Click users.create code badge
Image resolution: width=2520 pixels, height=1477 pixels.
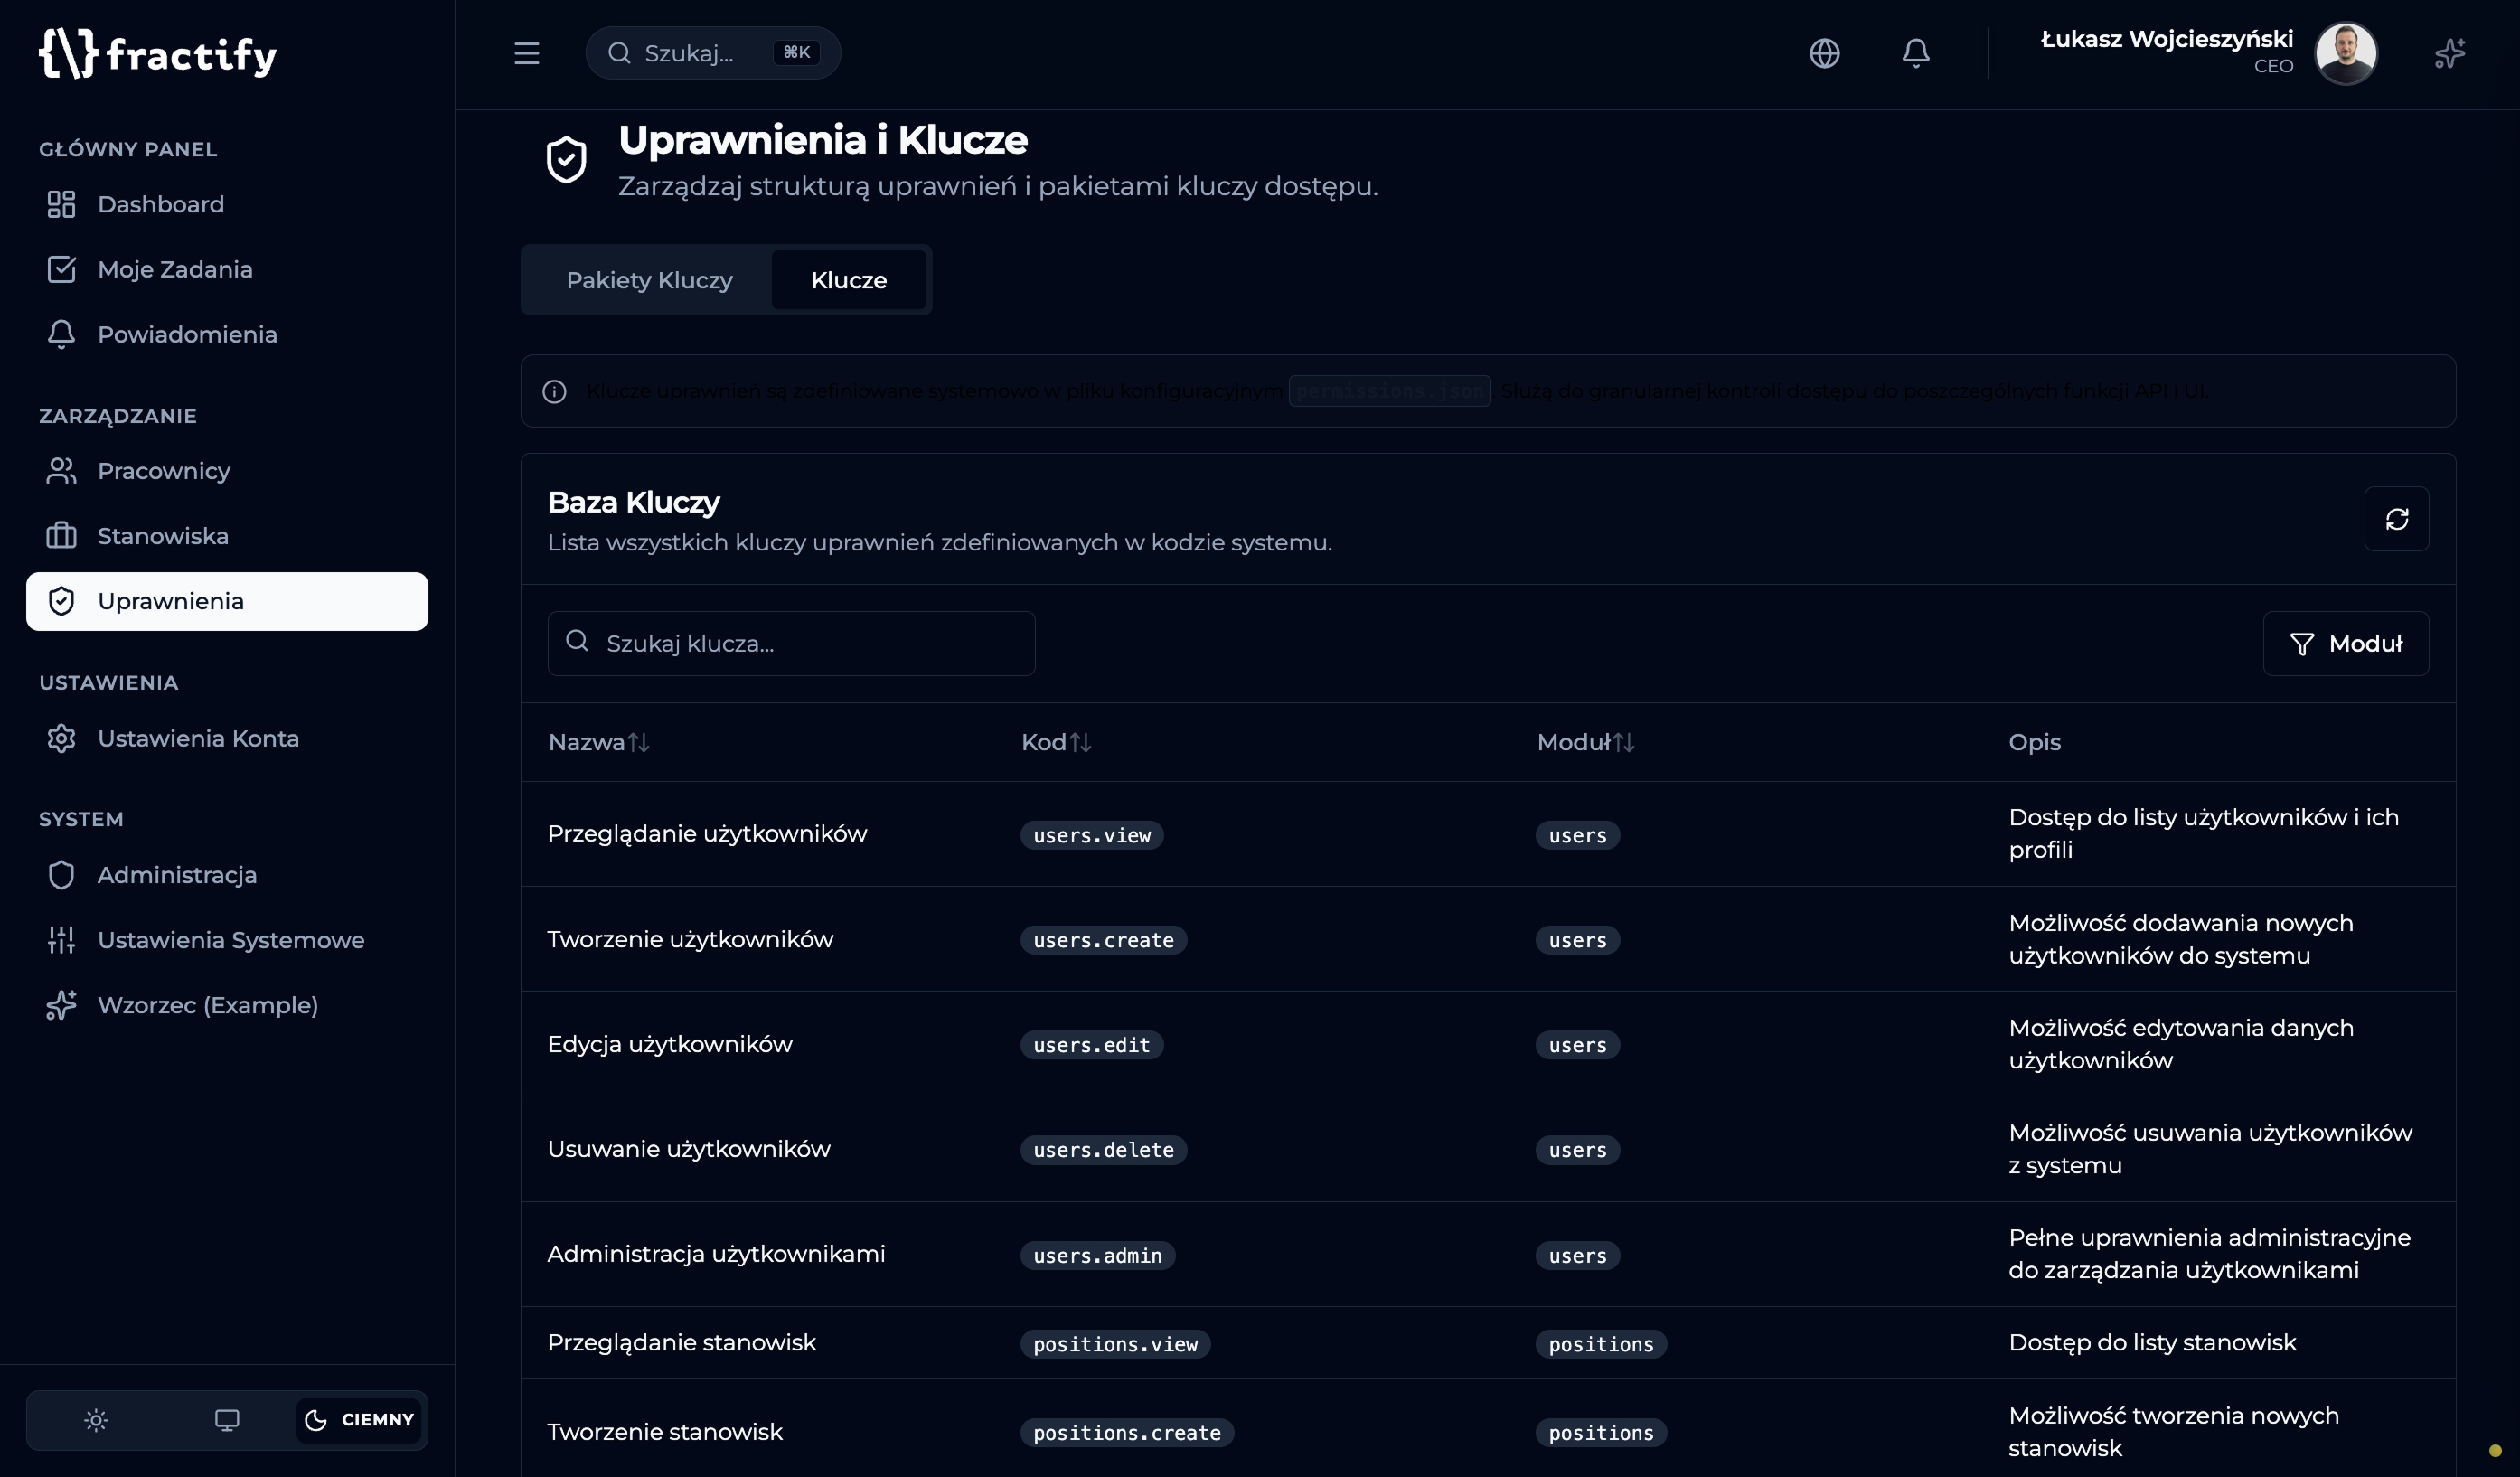[1103, 940]
